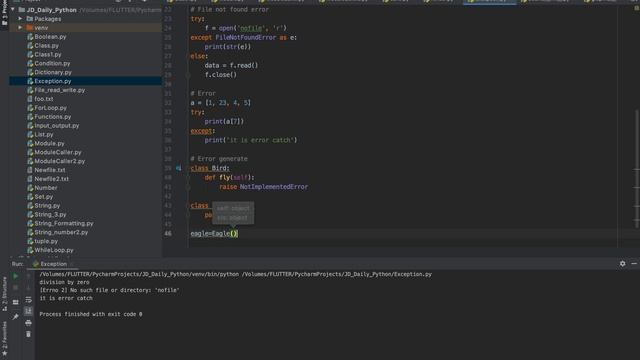Place cursor on eagle=Eagle() line
This screenshot has height=360, width=640.
(214, 233)
